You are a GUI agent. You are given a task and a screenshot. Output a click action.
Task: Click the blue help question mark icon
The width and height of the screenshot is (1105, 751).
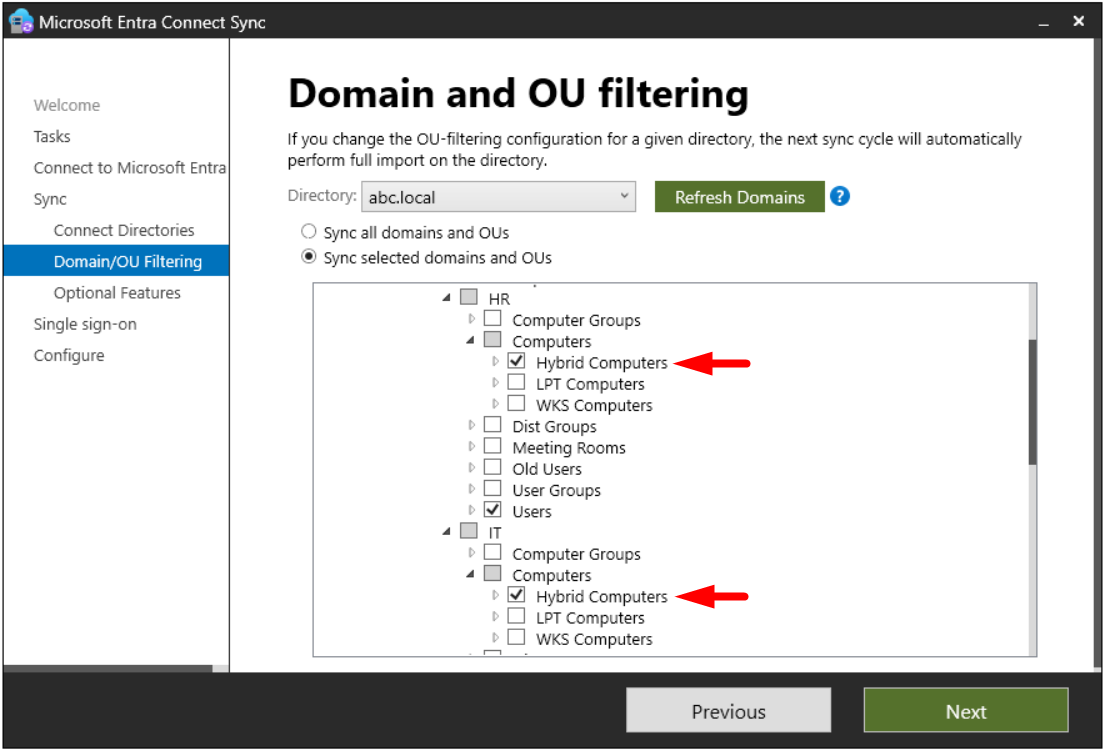tap(839, 197)
